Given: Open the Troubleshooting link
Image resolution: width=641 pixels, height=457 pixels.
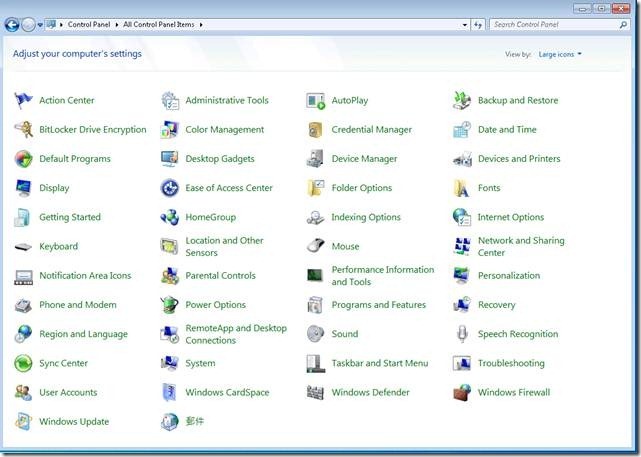Looking at the screenshot, I should pos(511,363).
